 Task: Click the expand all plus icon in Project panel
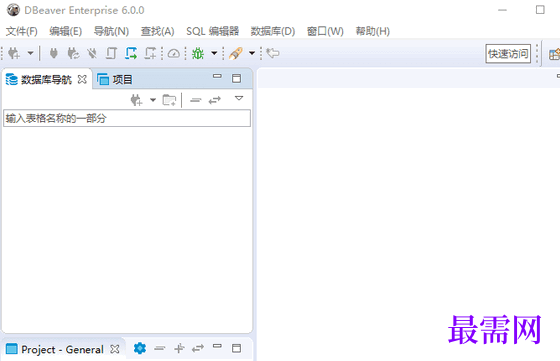coord(179,348)
